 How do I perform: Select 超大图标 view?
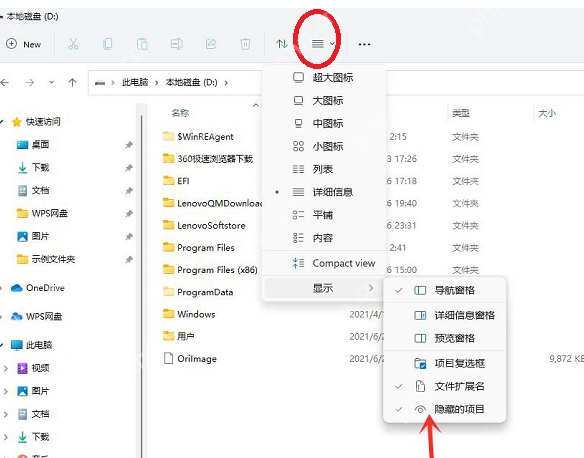point(323,77)
